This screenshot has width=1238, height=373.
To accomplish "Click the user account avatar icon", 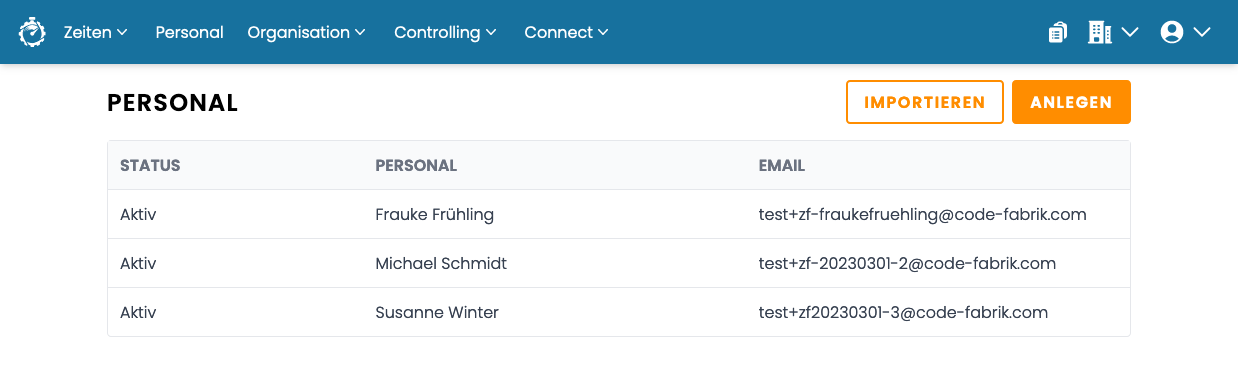I will [x=1172, y=32].
